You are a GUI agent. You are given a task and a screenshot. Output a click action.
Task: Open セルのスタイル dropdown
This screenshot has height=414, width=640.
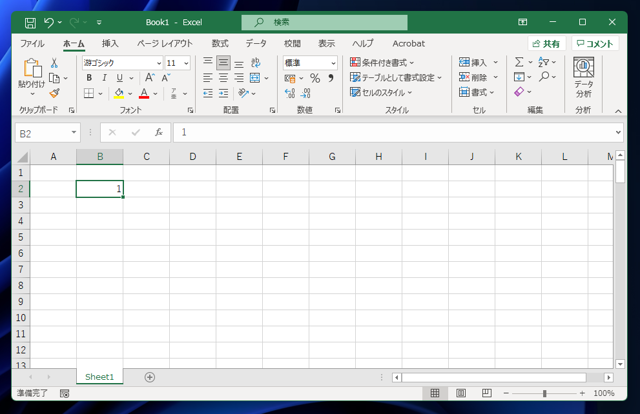click(x=381, y=92)
